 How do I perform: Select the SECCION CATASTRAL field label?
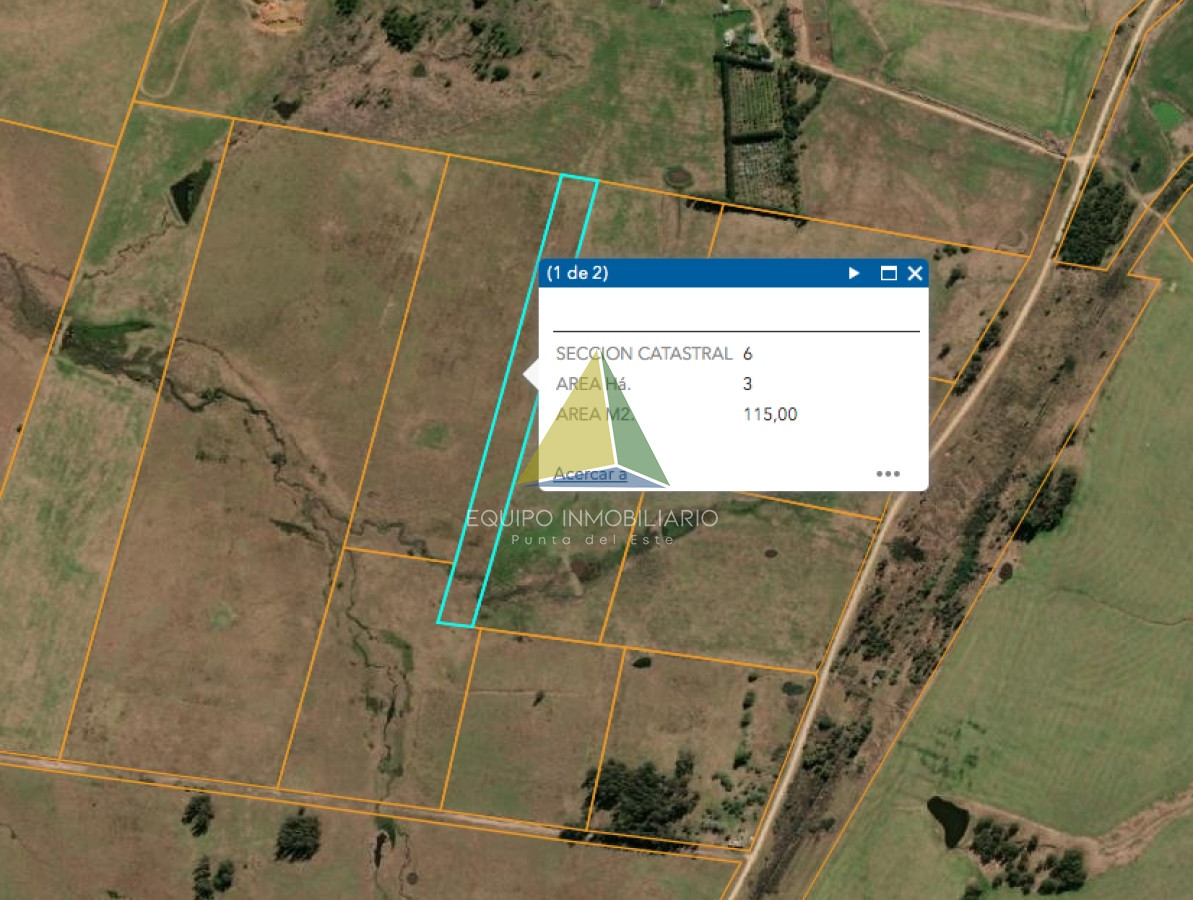643,353
